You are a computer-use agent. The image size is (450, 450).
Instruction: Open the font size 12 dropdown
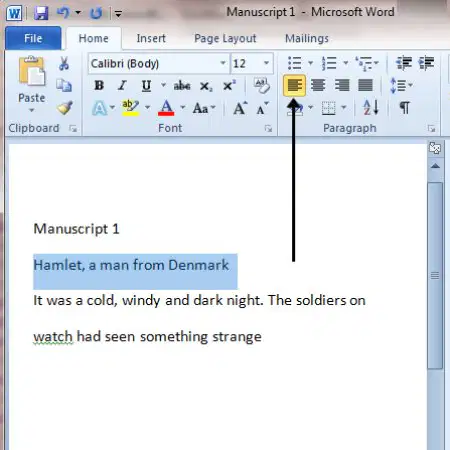[x=266, y=63]
